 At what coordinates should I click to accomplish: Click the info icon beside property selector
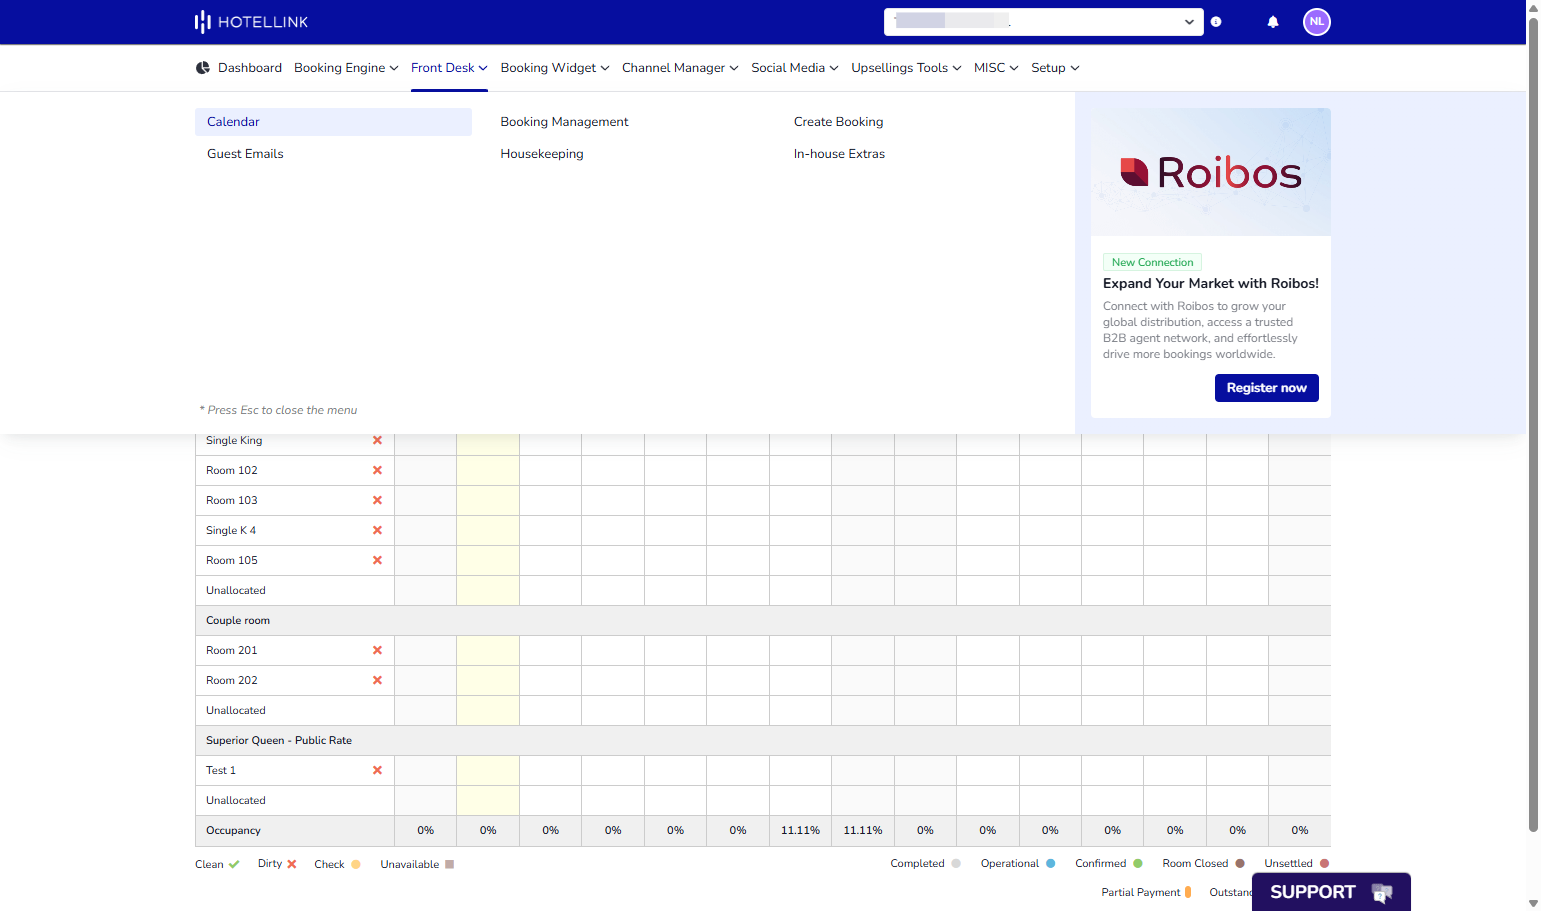coord(1216,22)
